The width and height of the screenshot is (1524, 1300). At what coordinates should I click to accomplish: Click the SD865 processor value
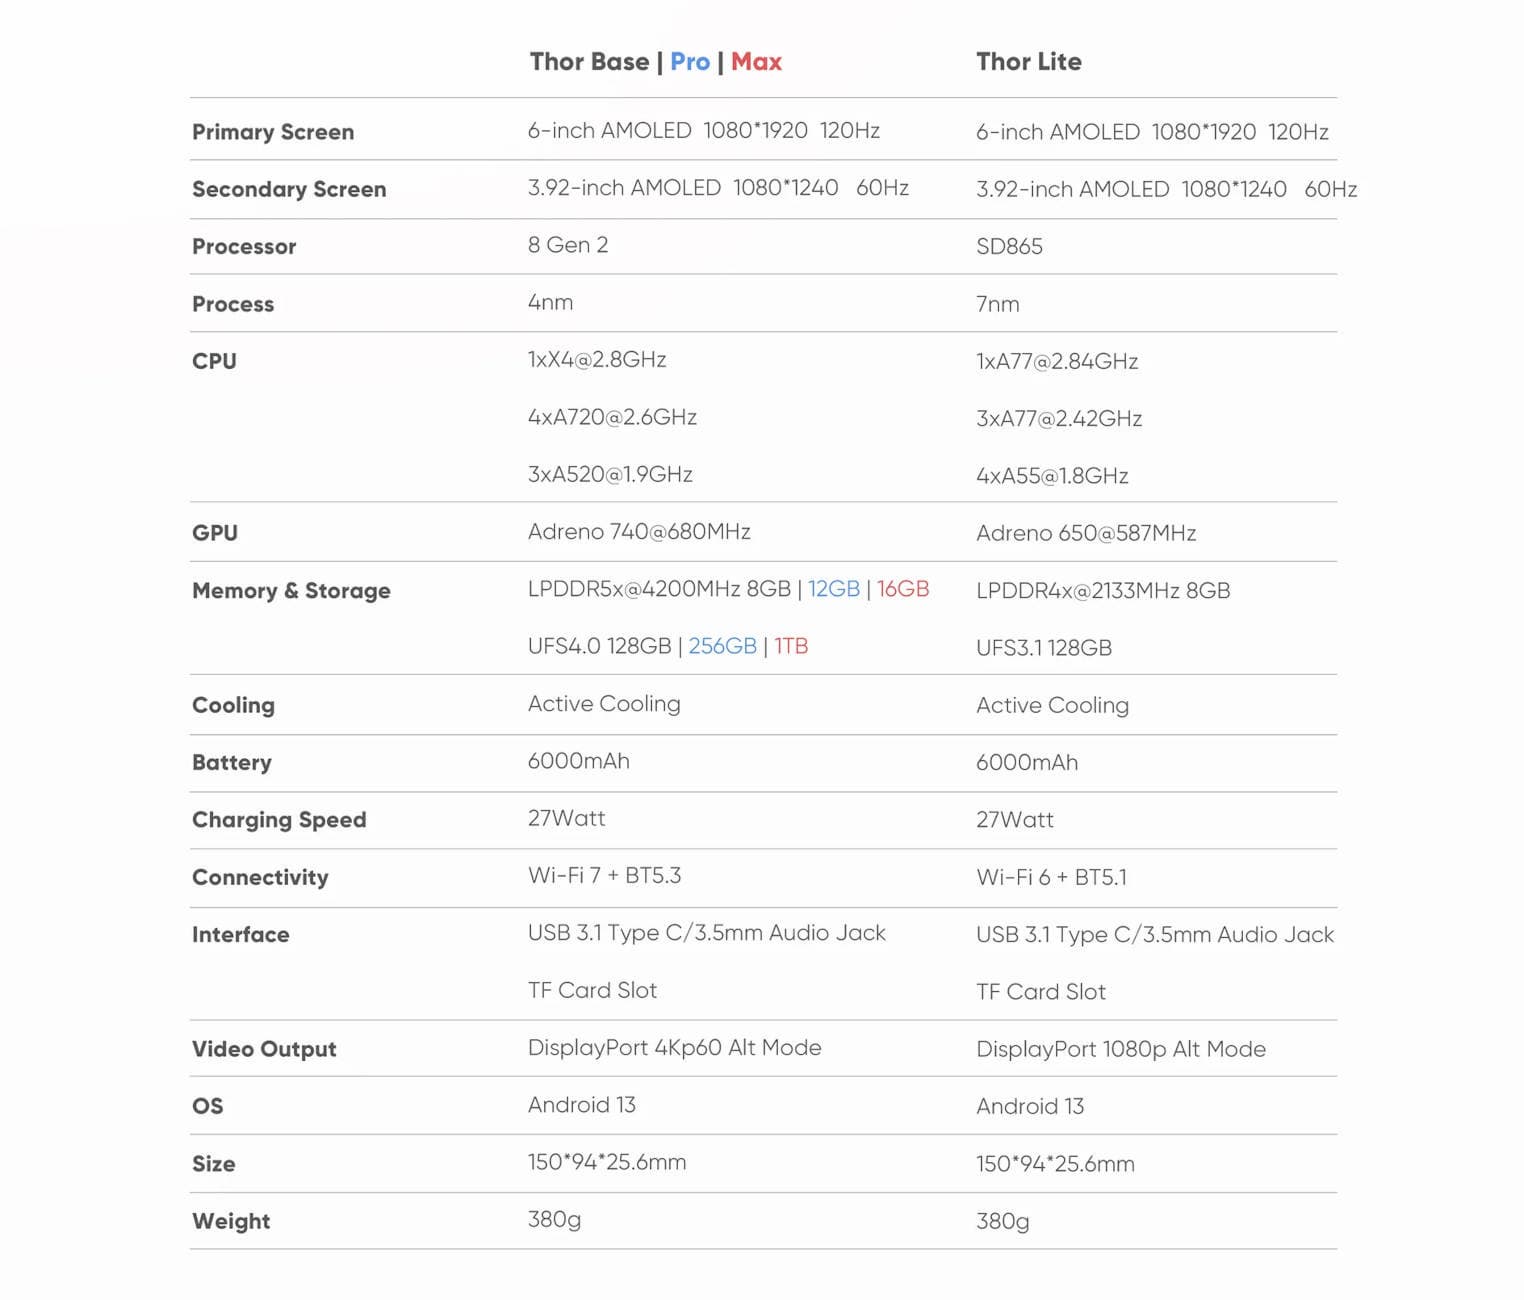tap(1009, 246)
